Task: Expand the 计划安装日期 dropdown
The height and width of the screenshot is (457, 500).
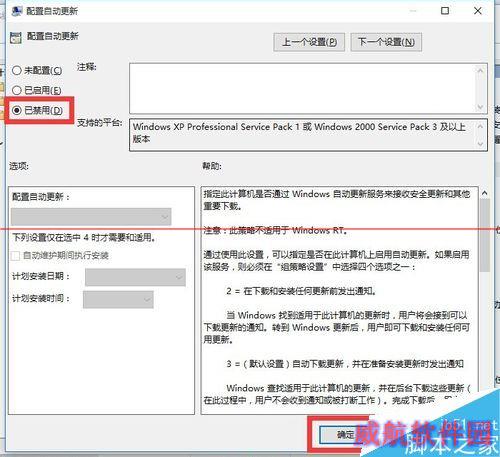Action: click(135, 277)
